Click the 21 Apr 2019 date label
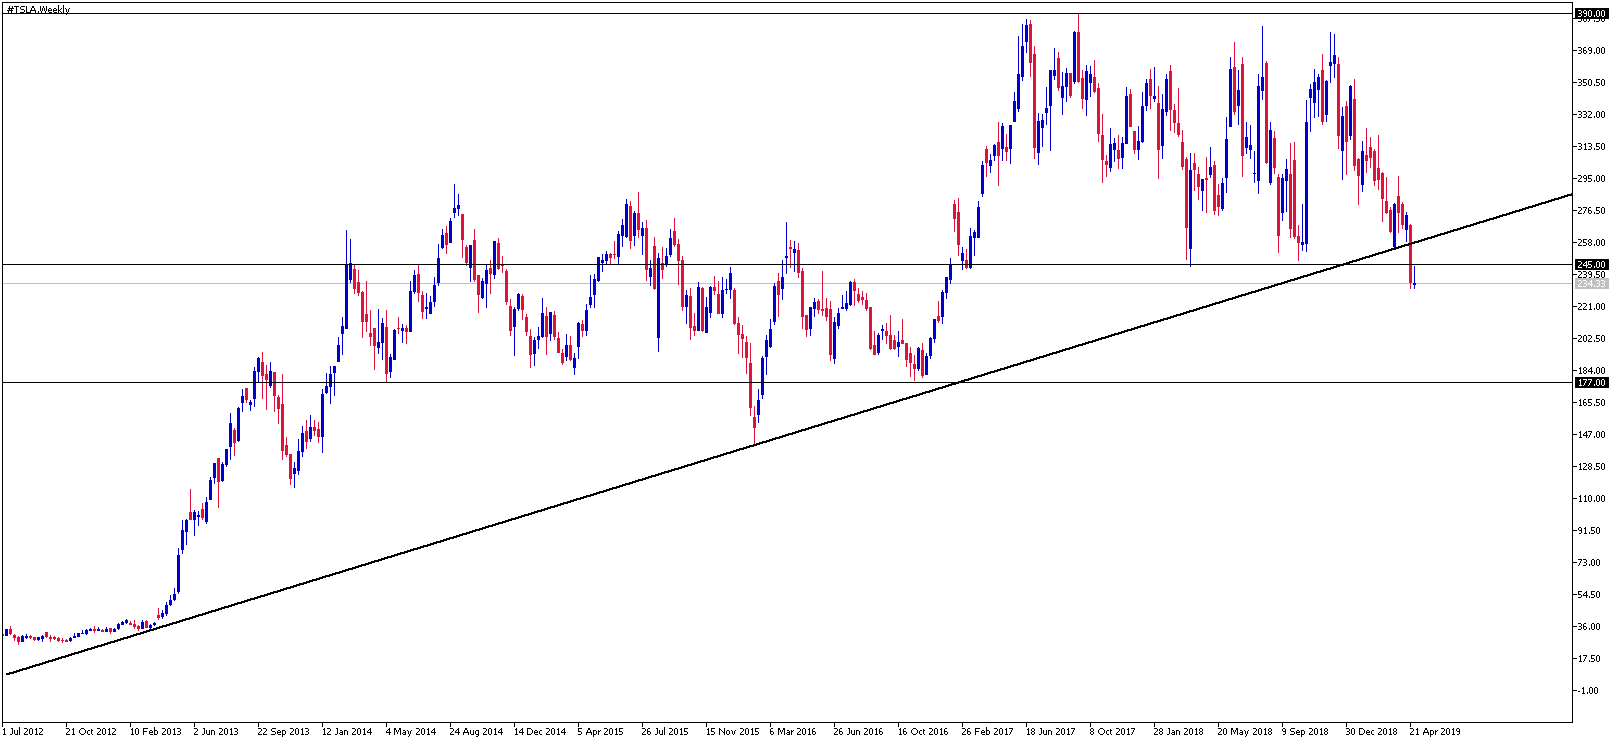The height and width of the screenshot is (743, 1620). [x=1435, y=732]
